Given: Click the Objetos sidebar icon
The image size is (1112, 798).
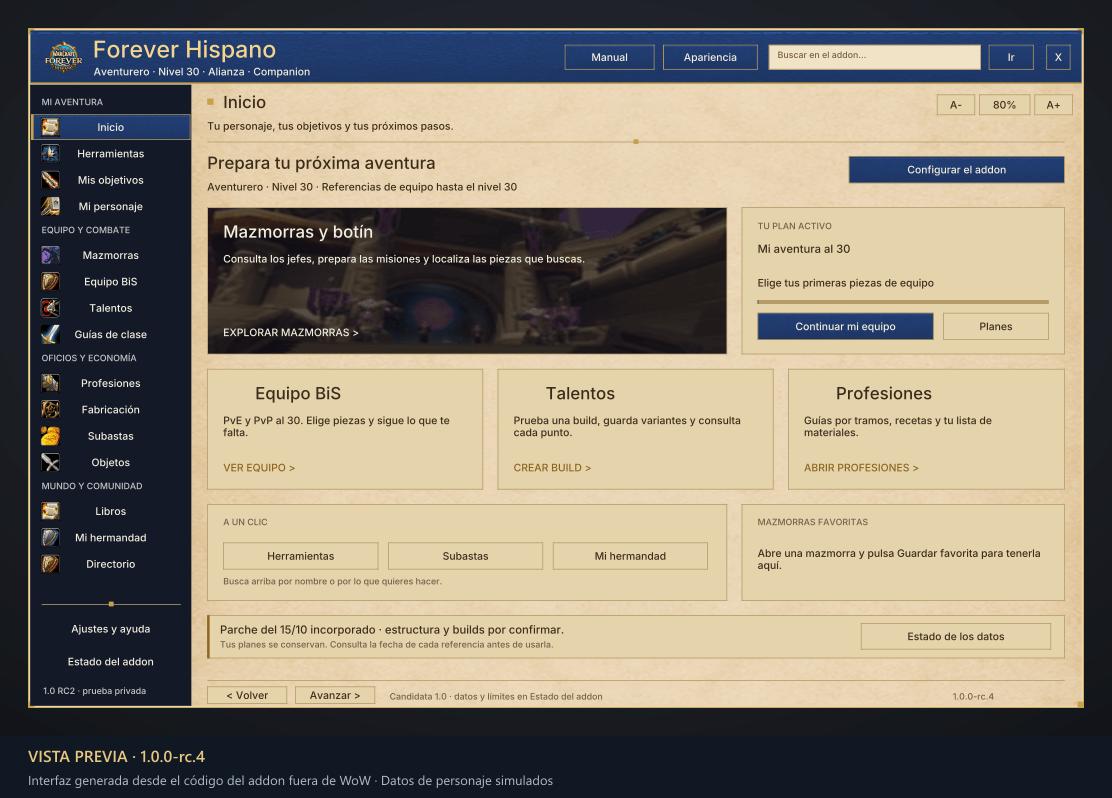Looking at the screenshot, I should tap(50, 462).
